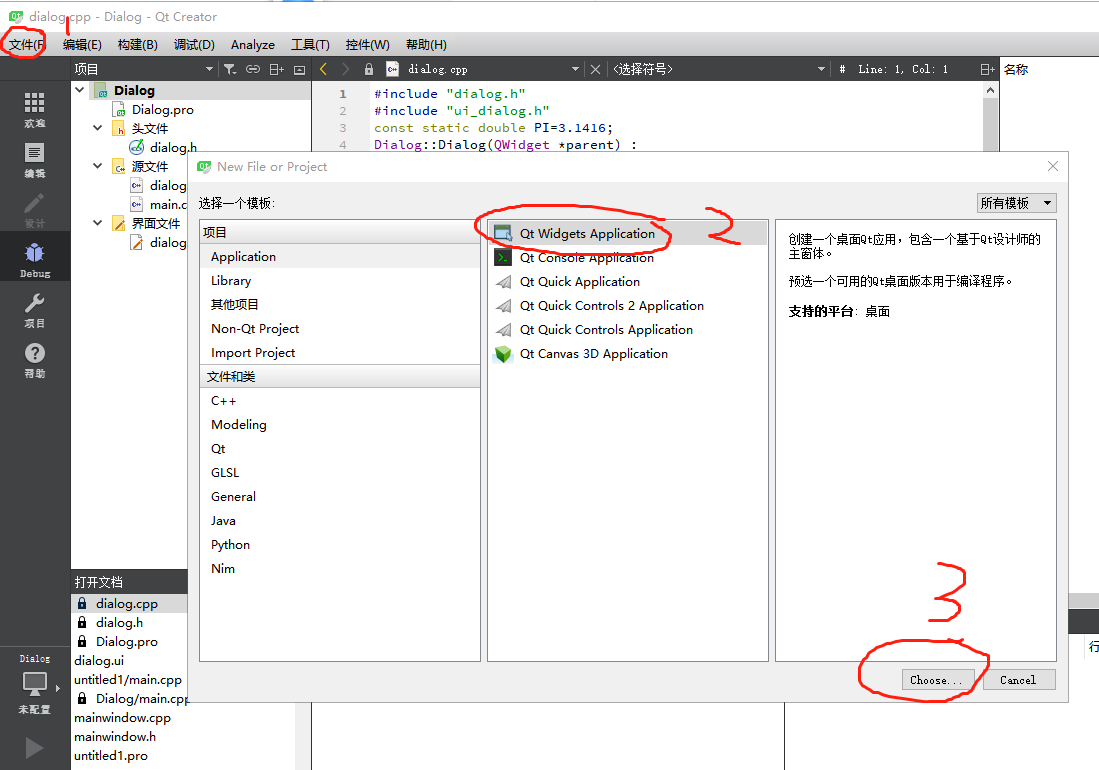
Task: Run the project with the play button
Action: point(34,747)
